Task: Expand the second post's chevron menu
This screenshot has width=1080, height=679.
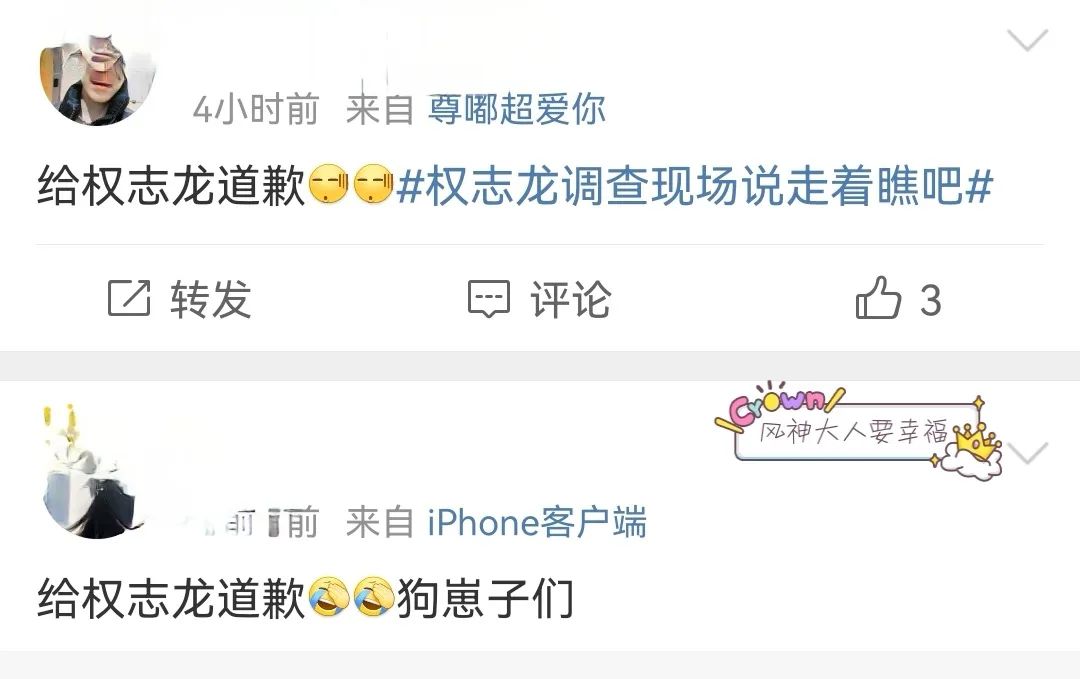Action: click(x=1027, y=452)
